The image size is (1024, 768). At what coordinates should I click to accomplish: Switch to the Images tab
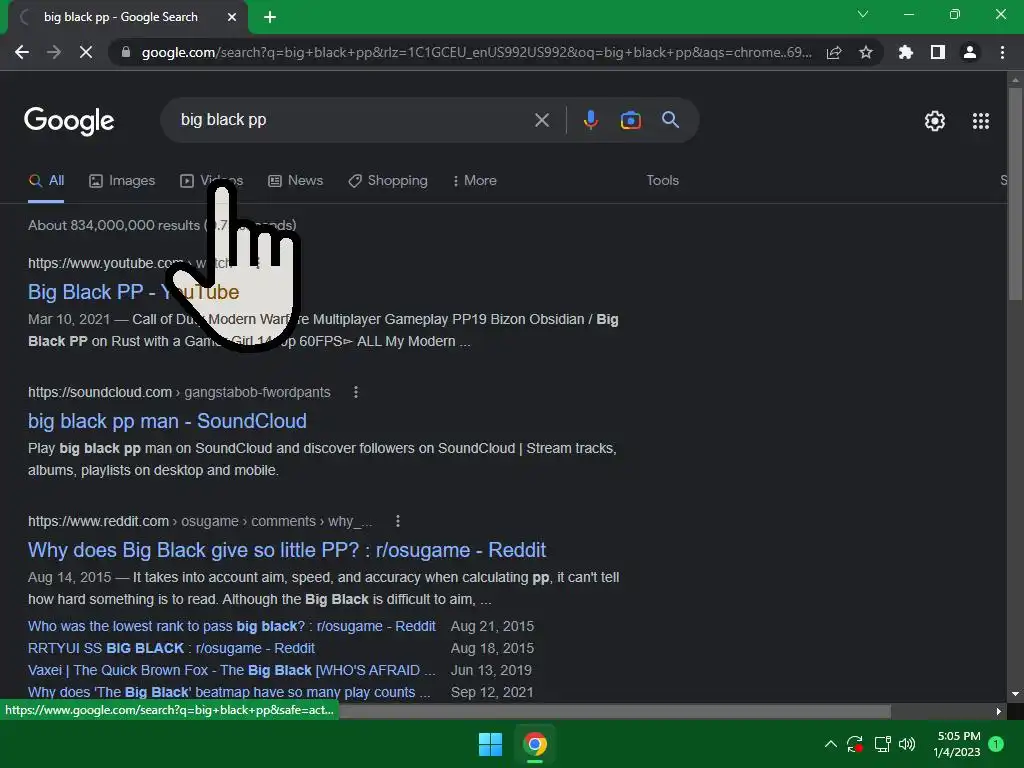coord(122,181)
